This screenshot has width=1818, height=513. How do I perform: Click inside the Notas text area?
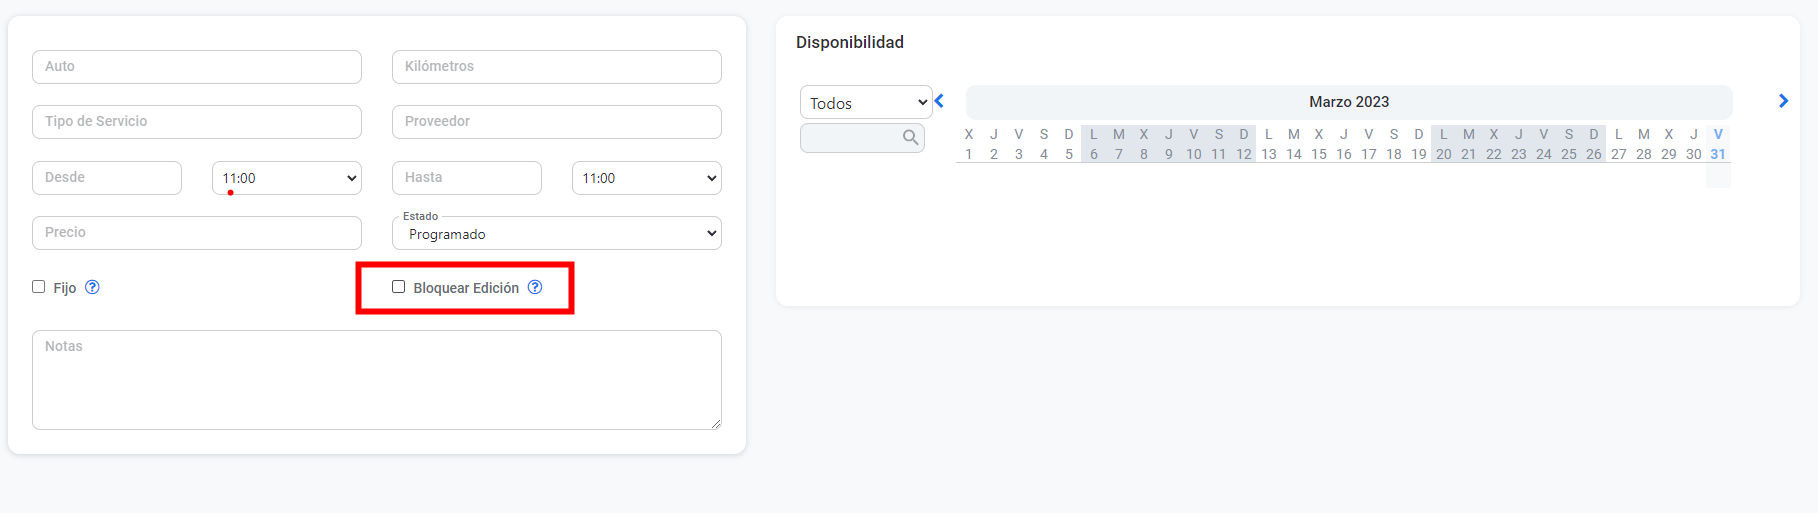[377, 380]
